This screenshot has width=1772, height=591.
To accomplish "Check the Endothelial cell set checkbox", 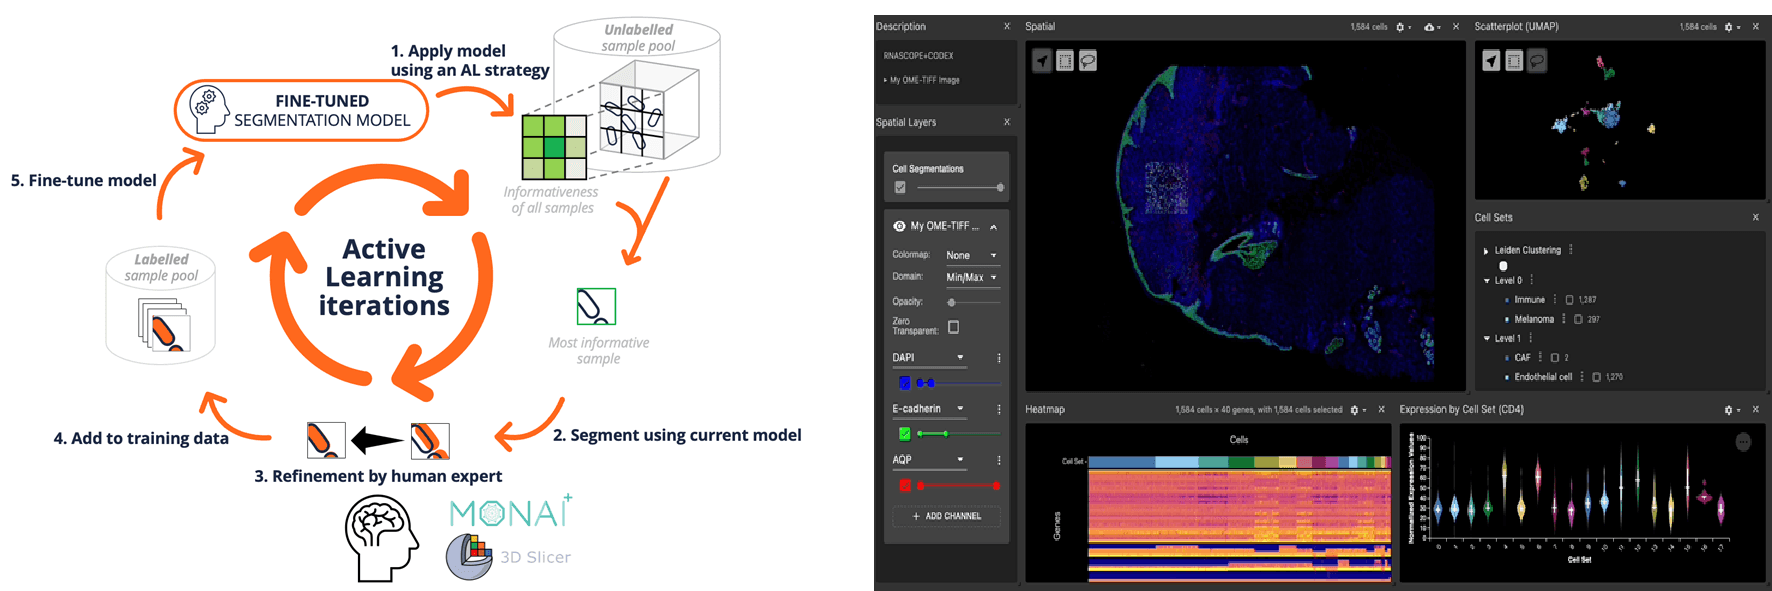I will (x=1597, y=377).
